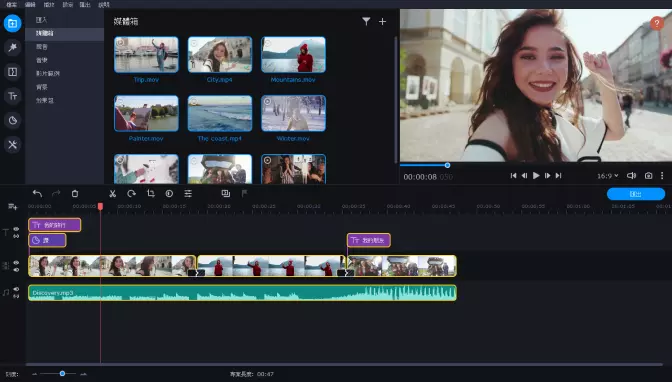This screenshot has height=382, width=672.
Task: Select the highlighted media bin sidebar tab
Action: [64, 33]
